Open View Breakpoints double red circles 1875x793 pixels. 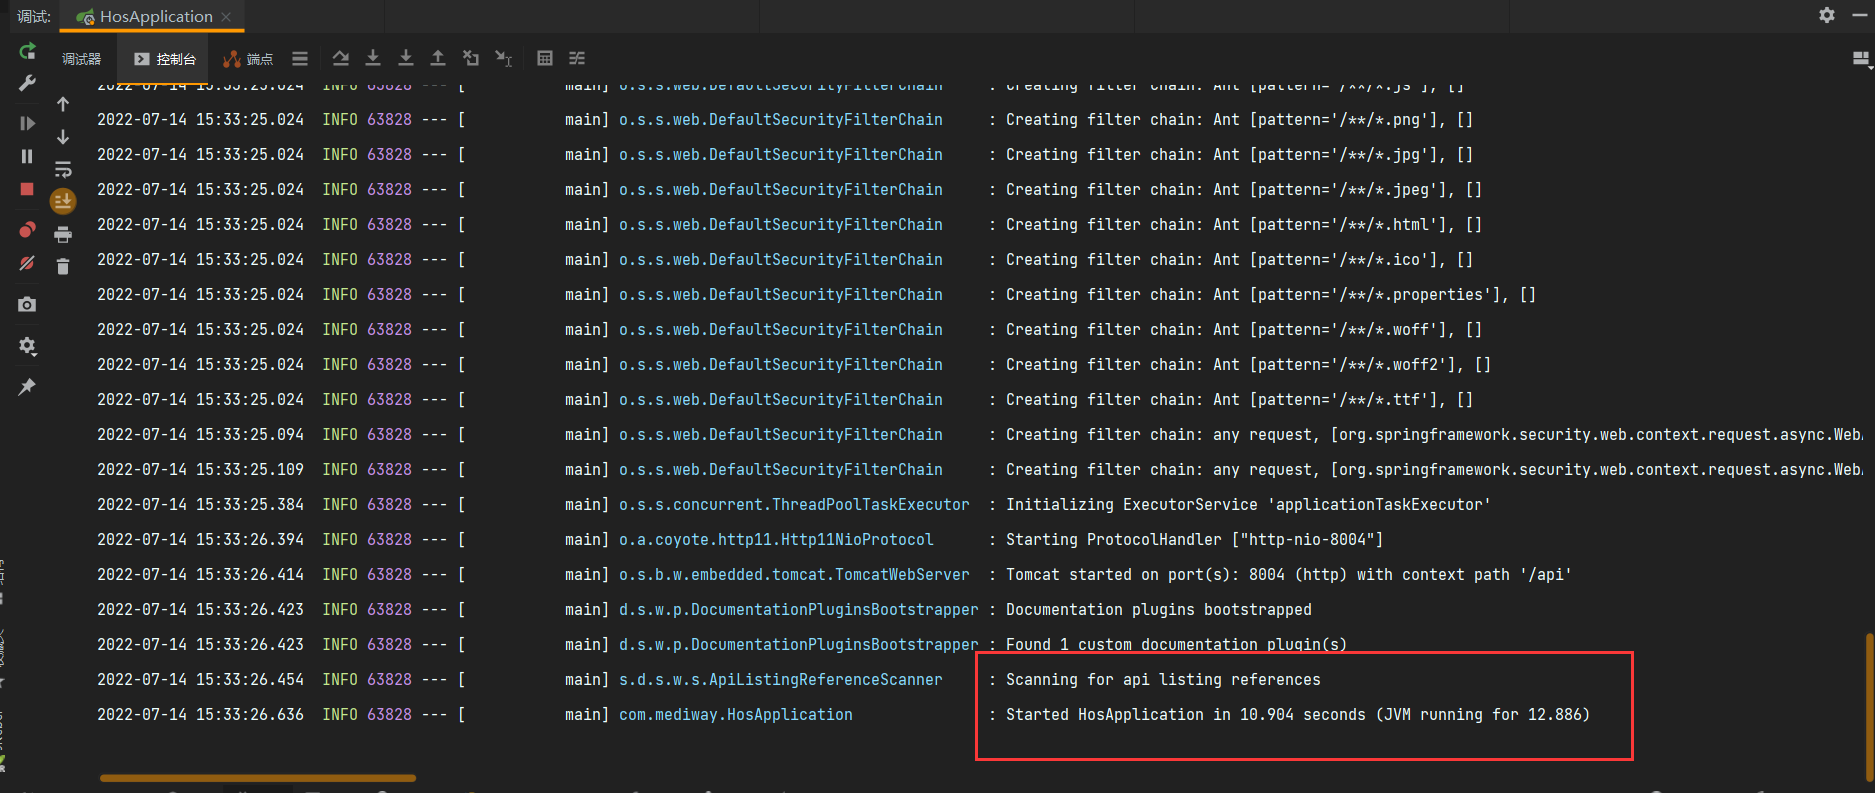pos(27,230)
